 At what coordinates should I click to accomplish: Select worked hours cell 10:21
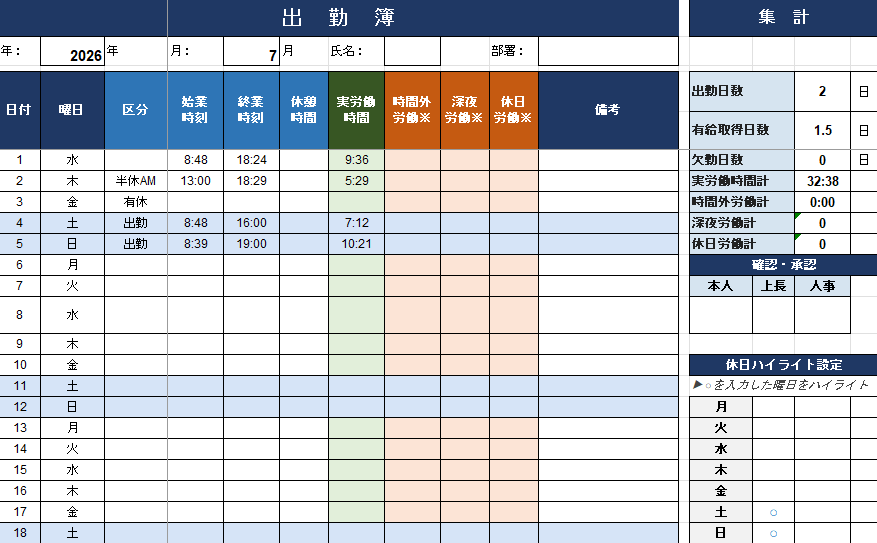coord(356,244)
